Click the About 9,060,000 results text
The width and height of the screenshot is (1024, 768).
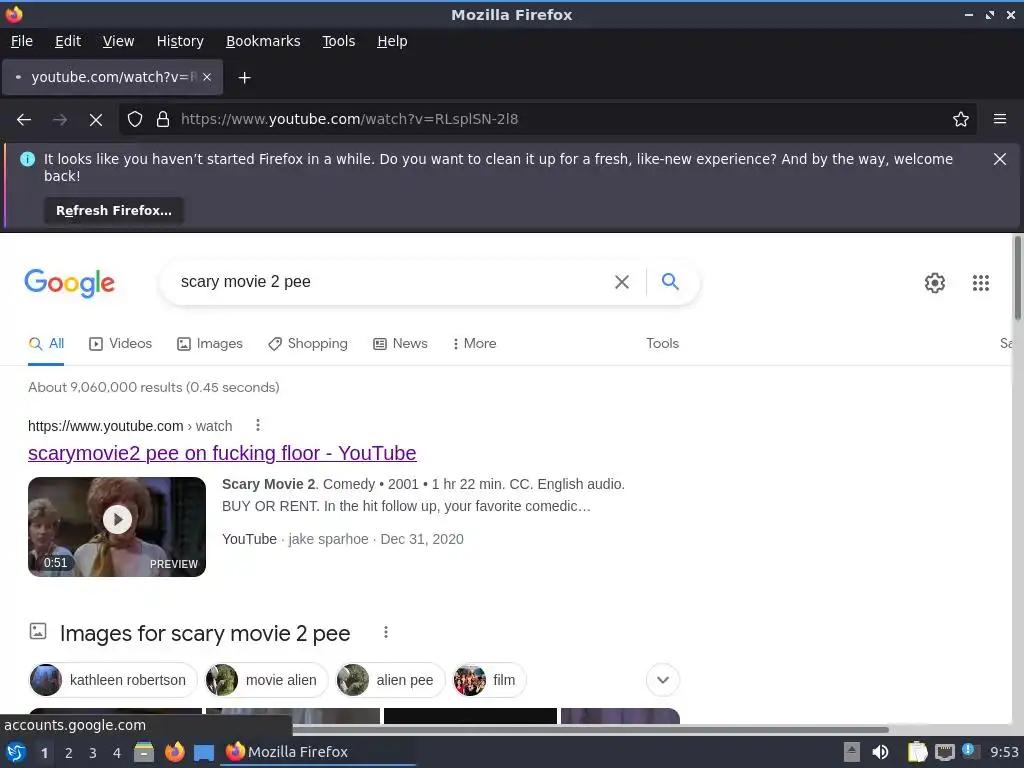click(x=153, y=387)
